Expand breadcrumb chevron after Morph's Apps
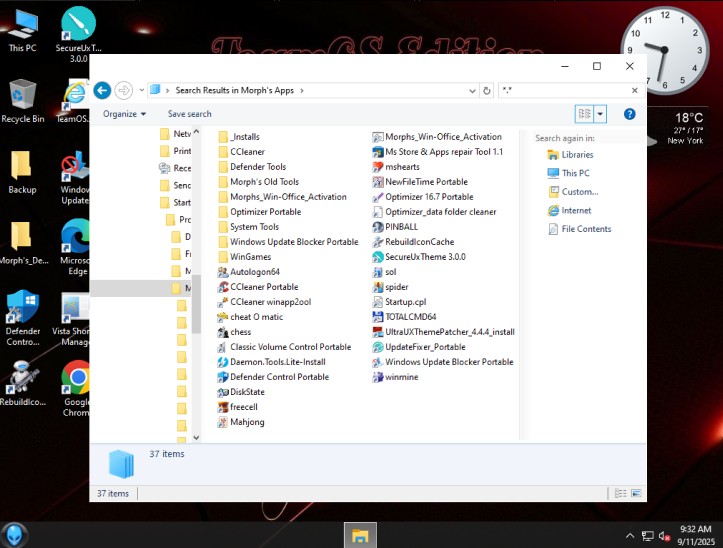This screenshot has height=548, width=723. click(x=302, y=90)
